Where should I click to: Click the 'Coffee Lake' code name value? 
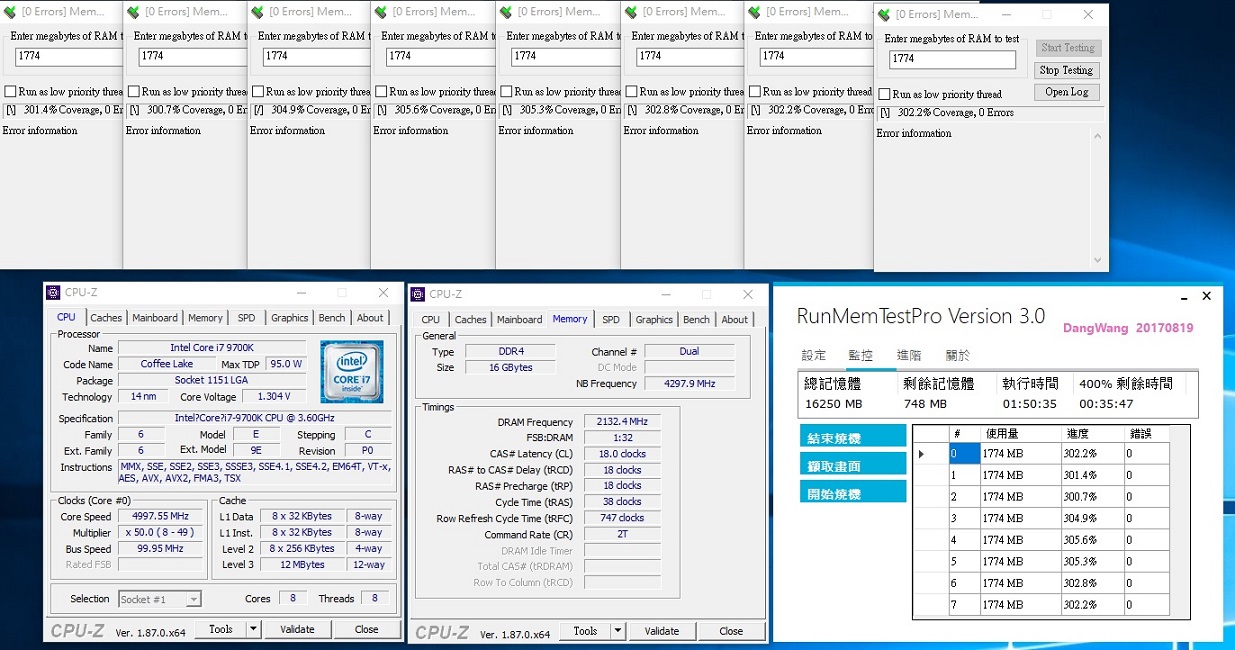(x=167, y=364)
